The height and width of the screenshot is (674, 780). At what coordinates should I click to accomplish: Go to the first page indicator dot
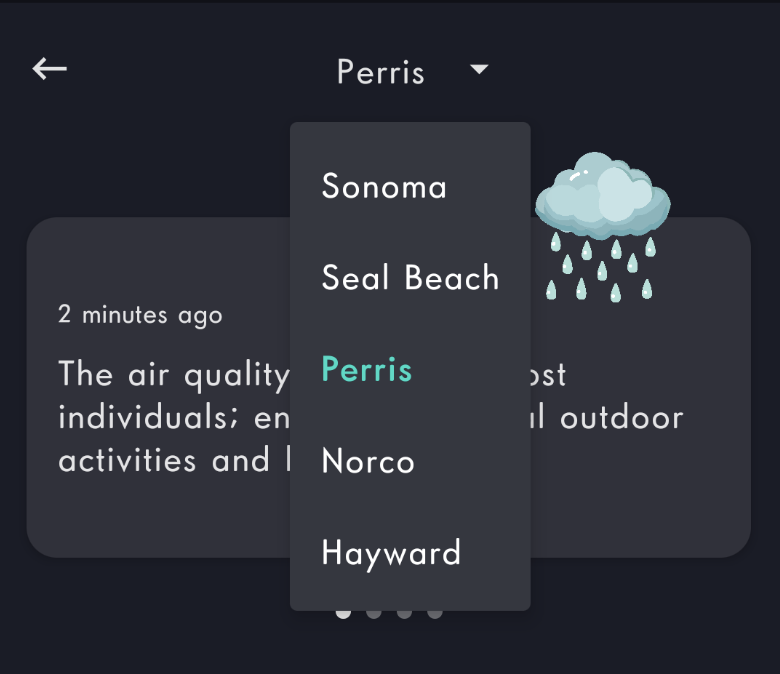pyautogui.click(x=343, y=612)
